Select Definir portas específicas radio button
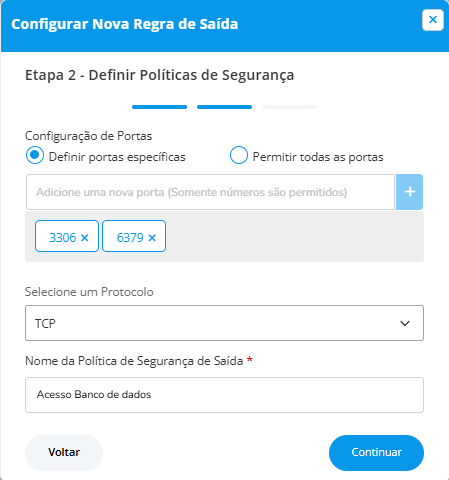This screenshot has width=449, height=480. [x=35, y=155]
